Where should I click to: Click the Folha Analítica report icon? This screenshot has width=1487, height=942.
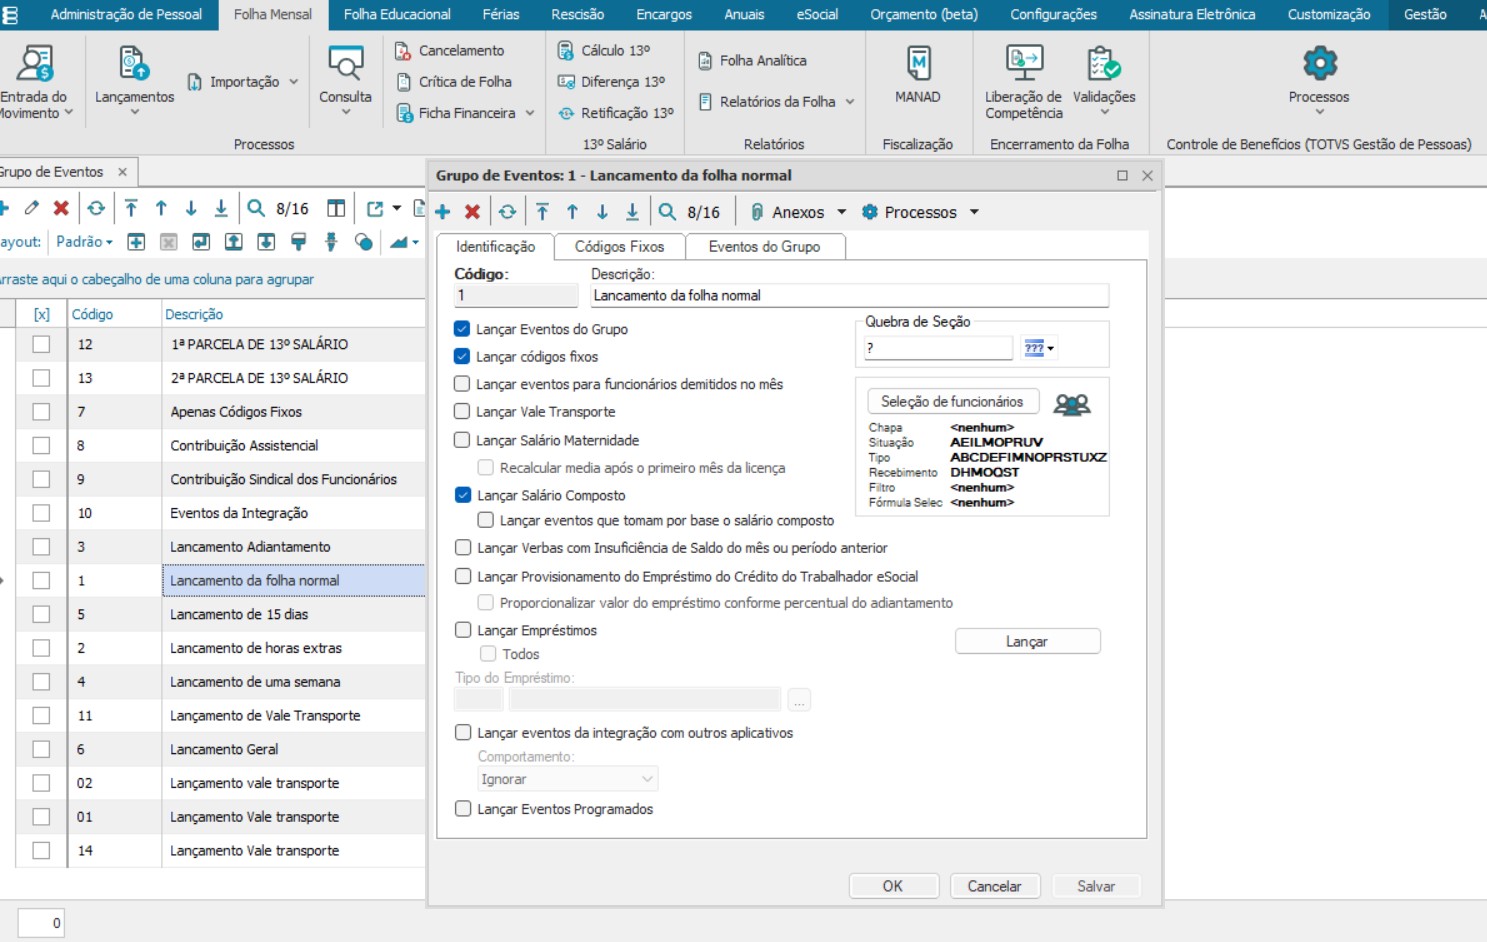tap(705, 61)
